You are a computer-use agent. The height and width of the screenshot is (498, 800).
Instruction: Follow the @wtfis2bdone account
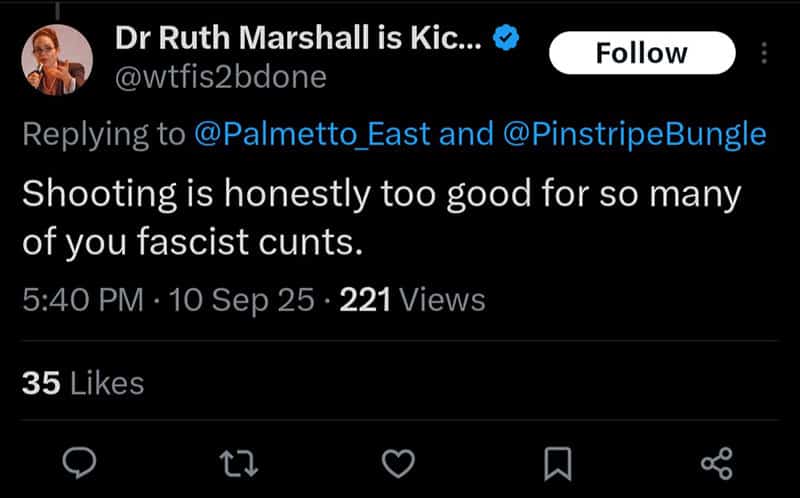click(642, 53)
